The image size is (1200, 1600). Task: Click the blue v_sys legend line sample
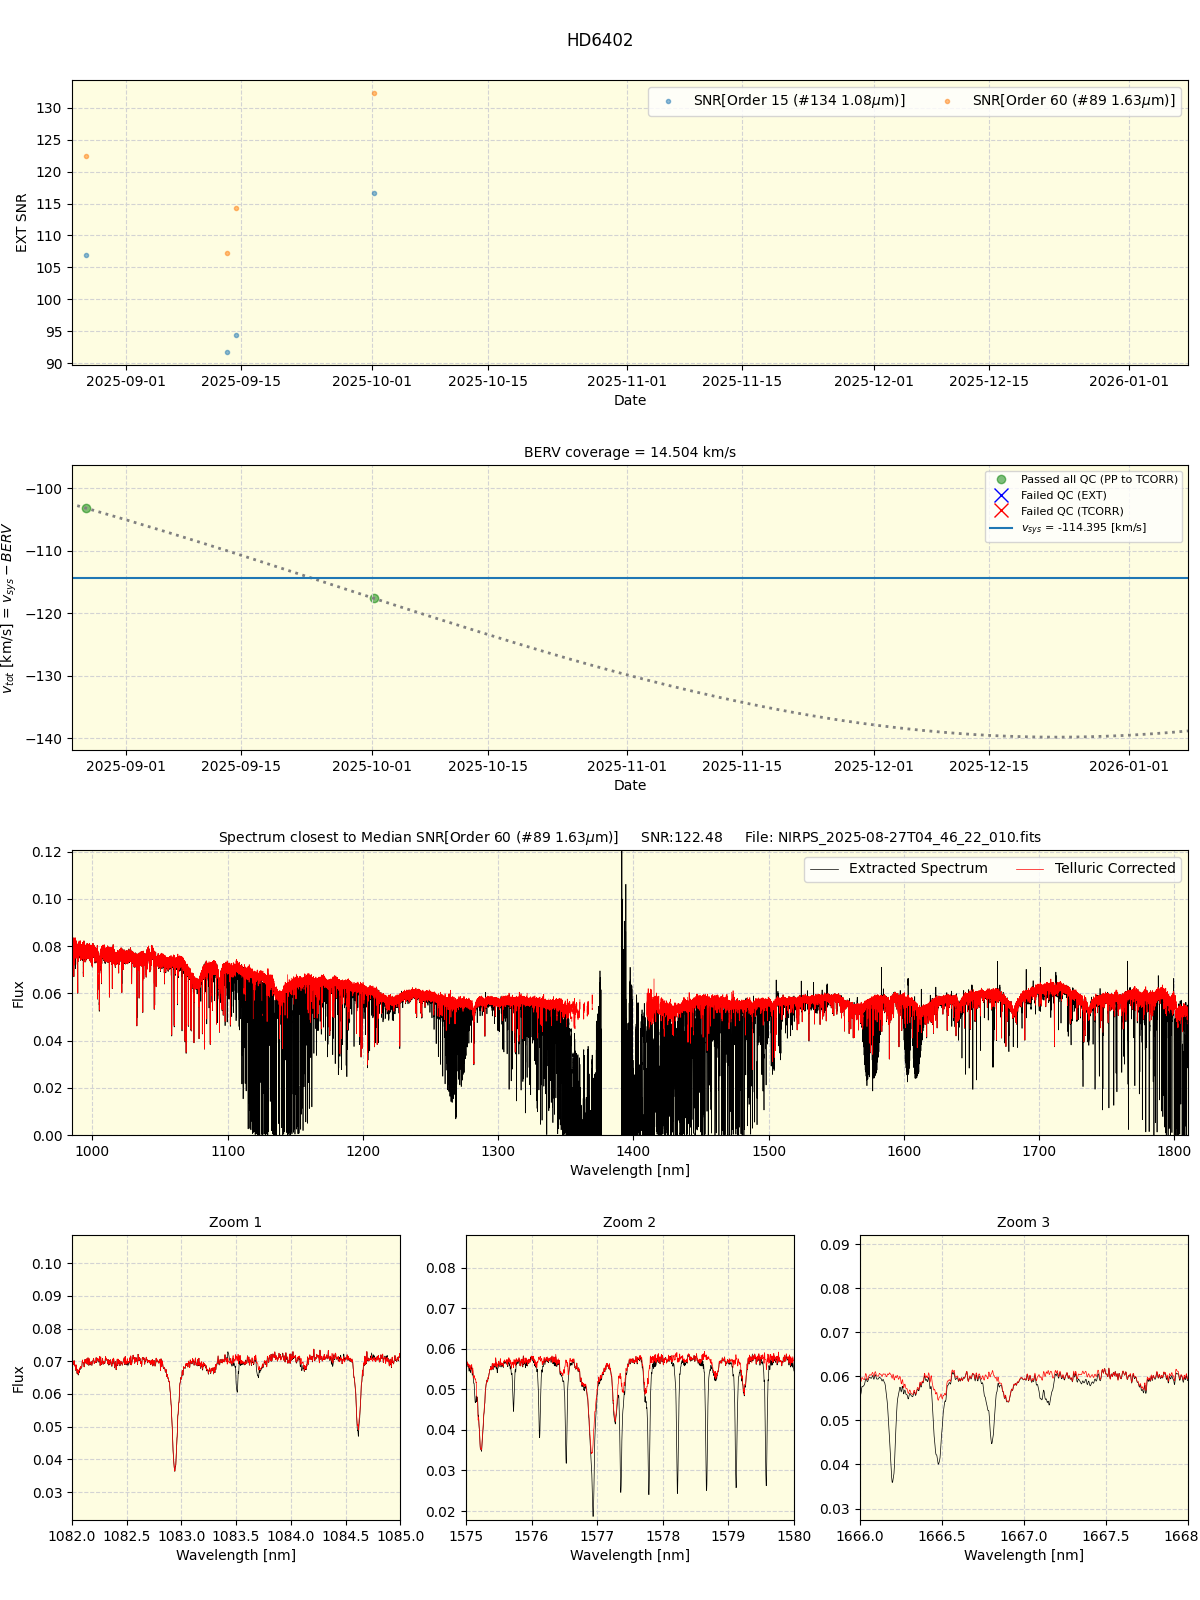pos(1001,528)
